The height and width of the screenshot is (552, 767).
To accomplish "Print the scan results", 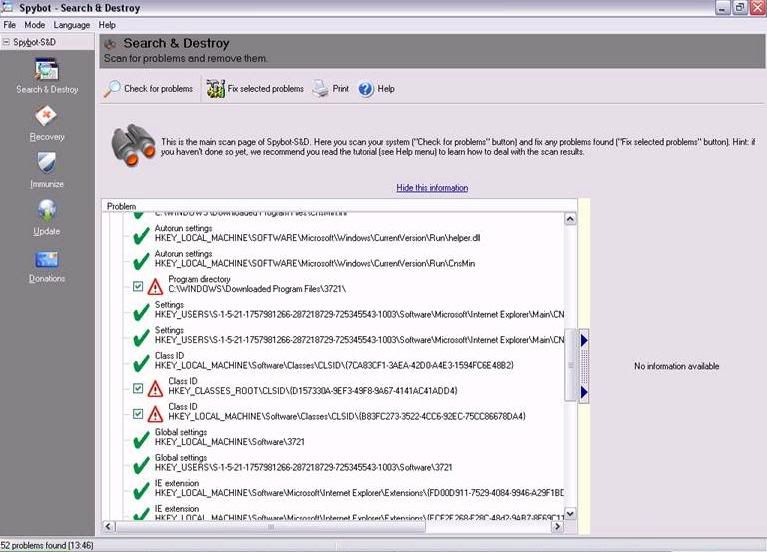I will pyautogui.click(x=330, y=89).
